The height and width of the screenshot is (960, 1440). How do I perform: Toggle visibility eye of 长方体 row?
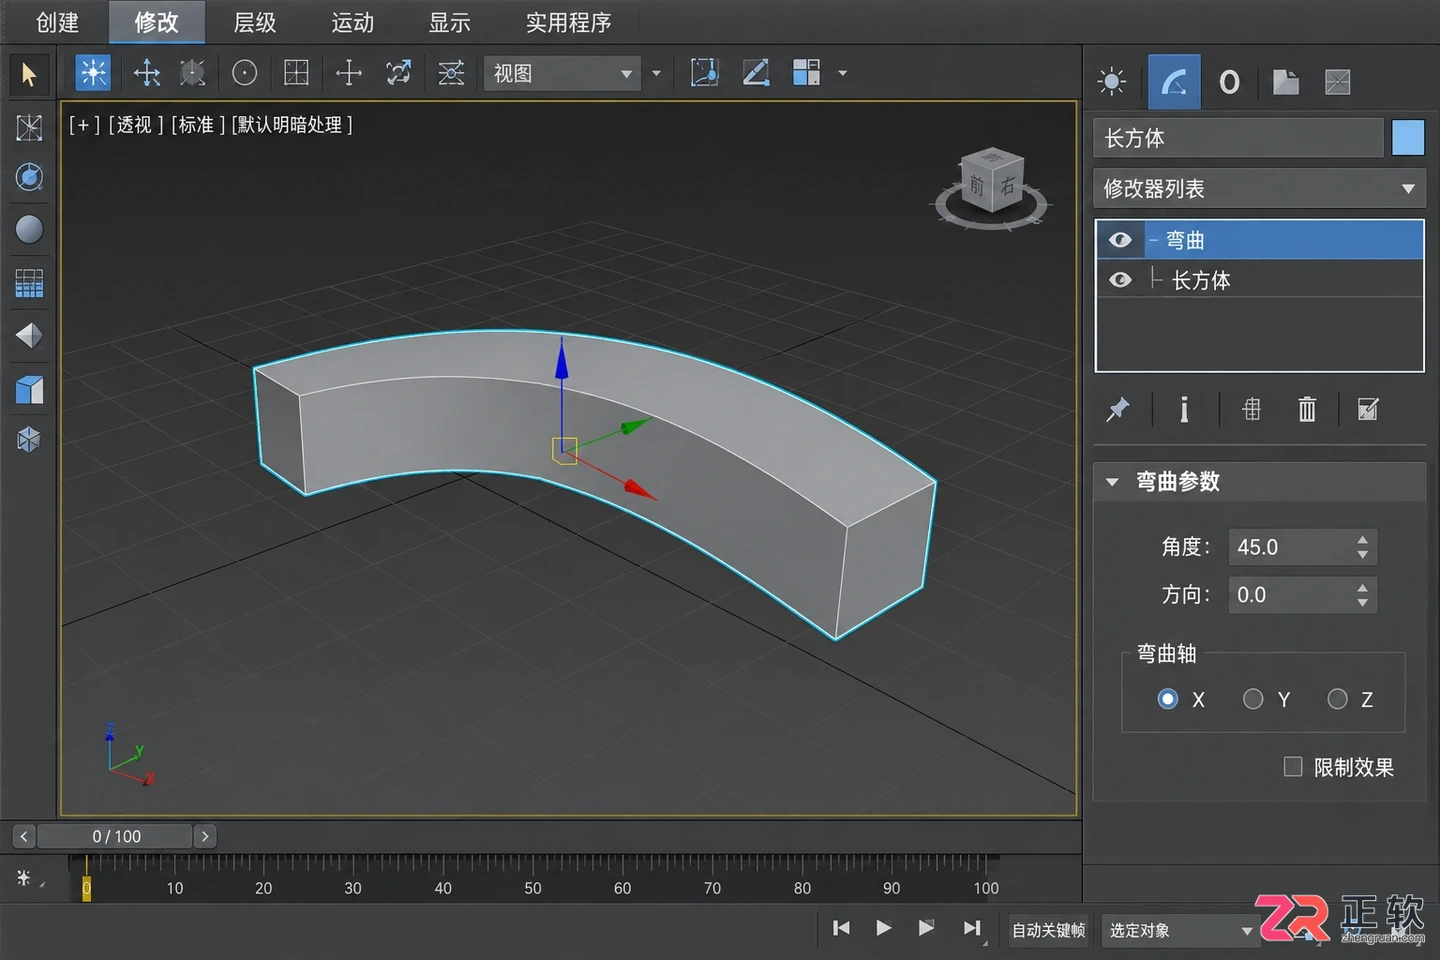(x=1120, y=280)
